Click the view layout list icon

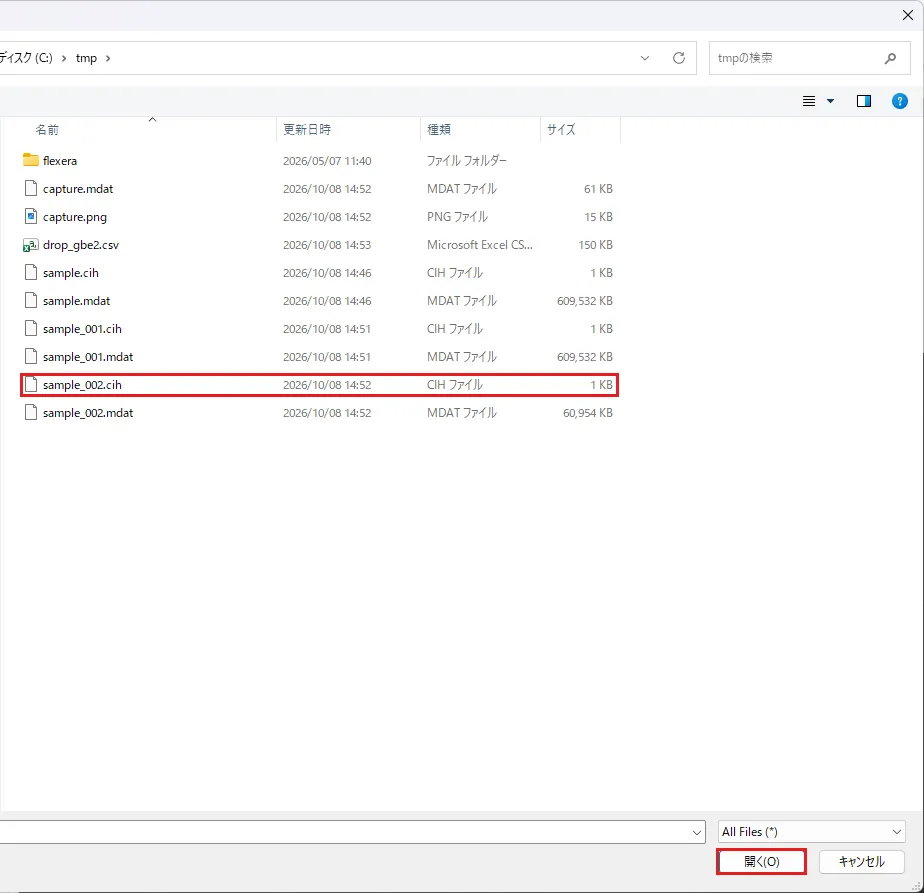pos(809,101)
